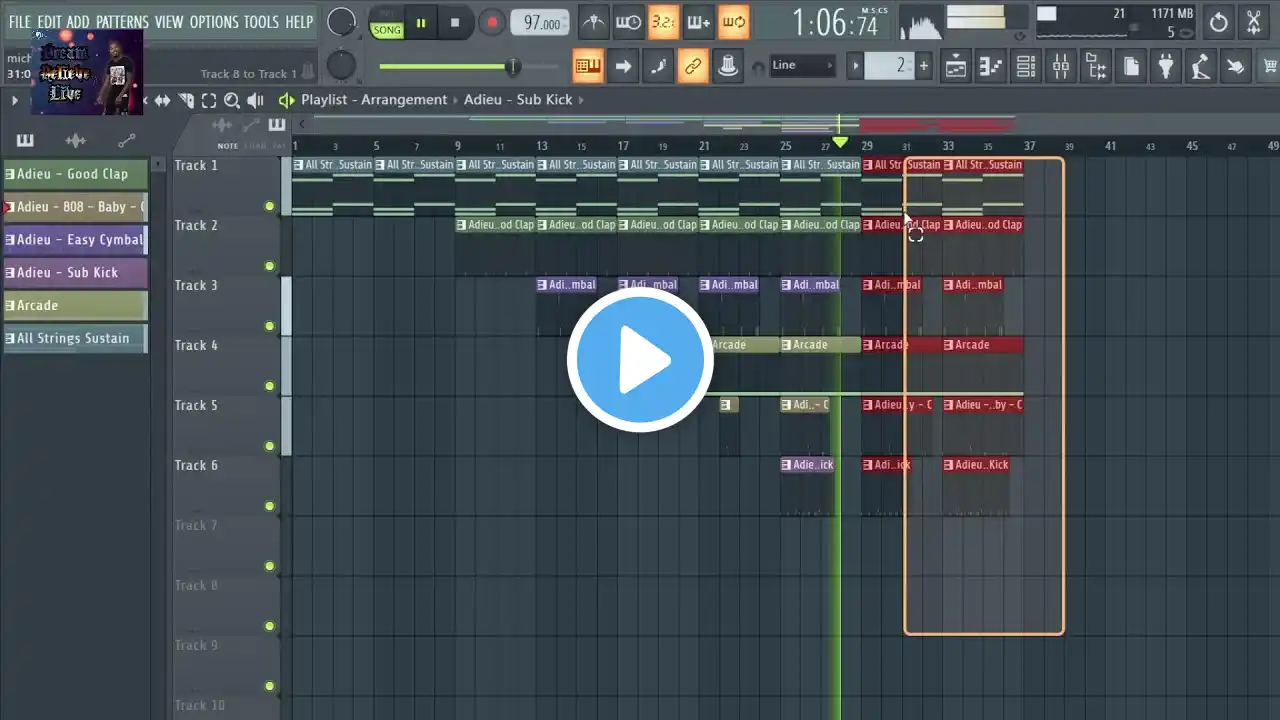This screenshot has width=1280, height=720.
Task: Select Adieu - Good Clap pattern
Action: 75,174
